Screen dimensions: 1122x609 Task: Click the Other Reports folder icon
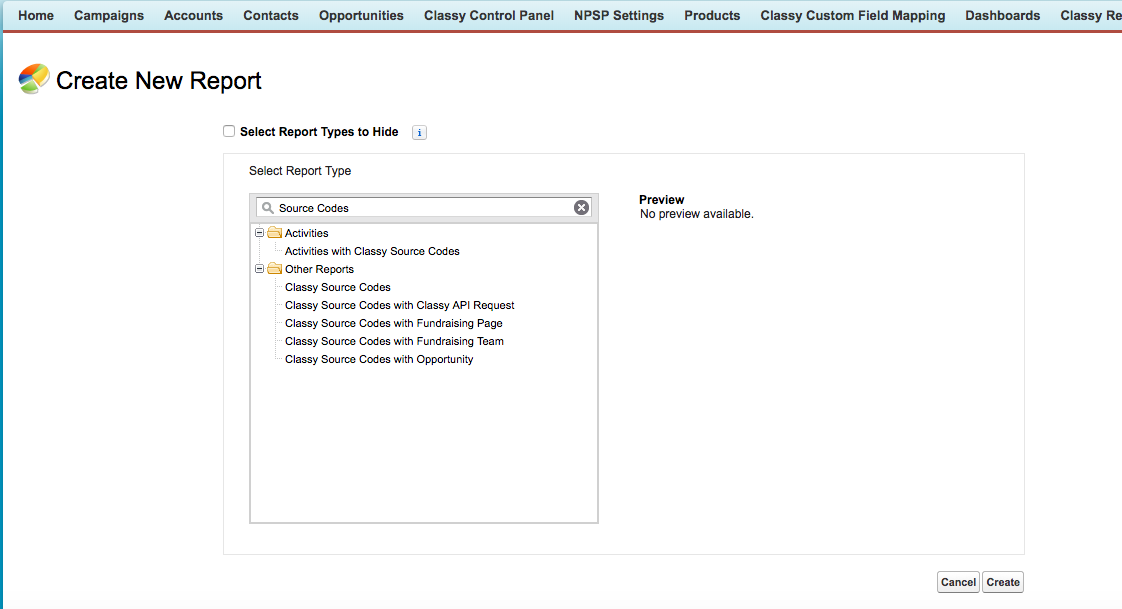(275, 269)
